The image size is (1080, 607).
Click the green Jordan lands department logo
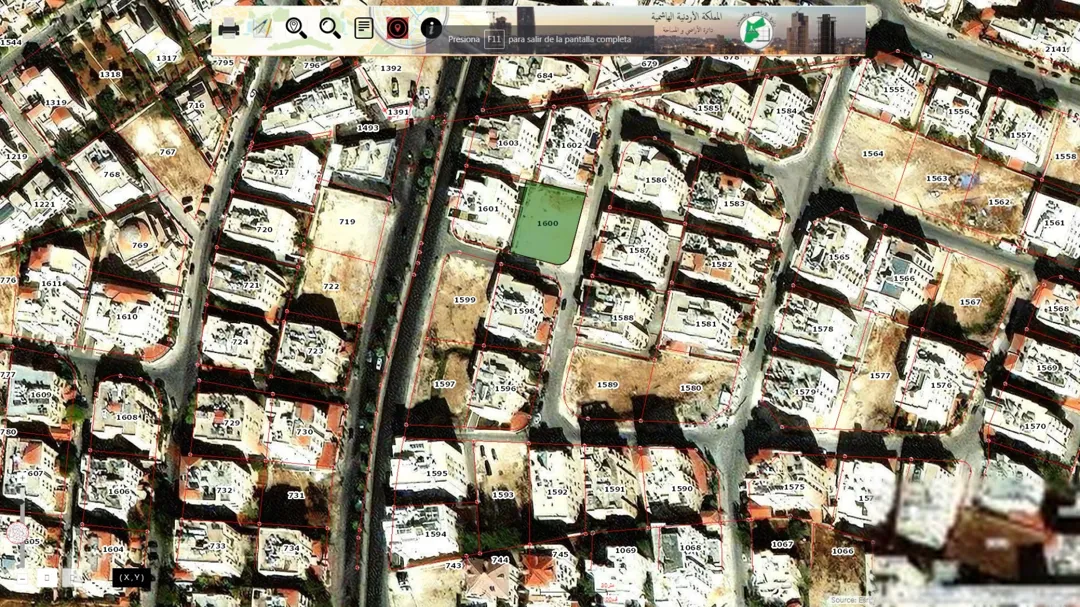coord(756,32)
